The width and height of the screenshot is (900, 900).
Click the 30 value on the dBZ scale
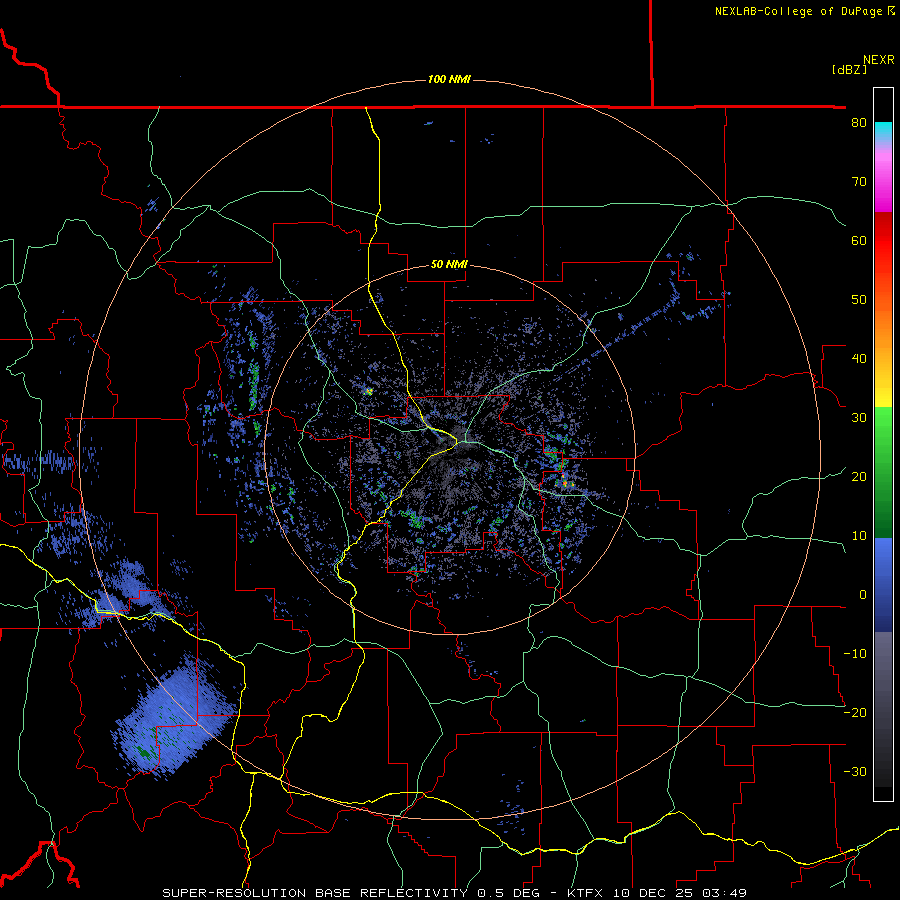859,418
